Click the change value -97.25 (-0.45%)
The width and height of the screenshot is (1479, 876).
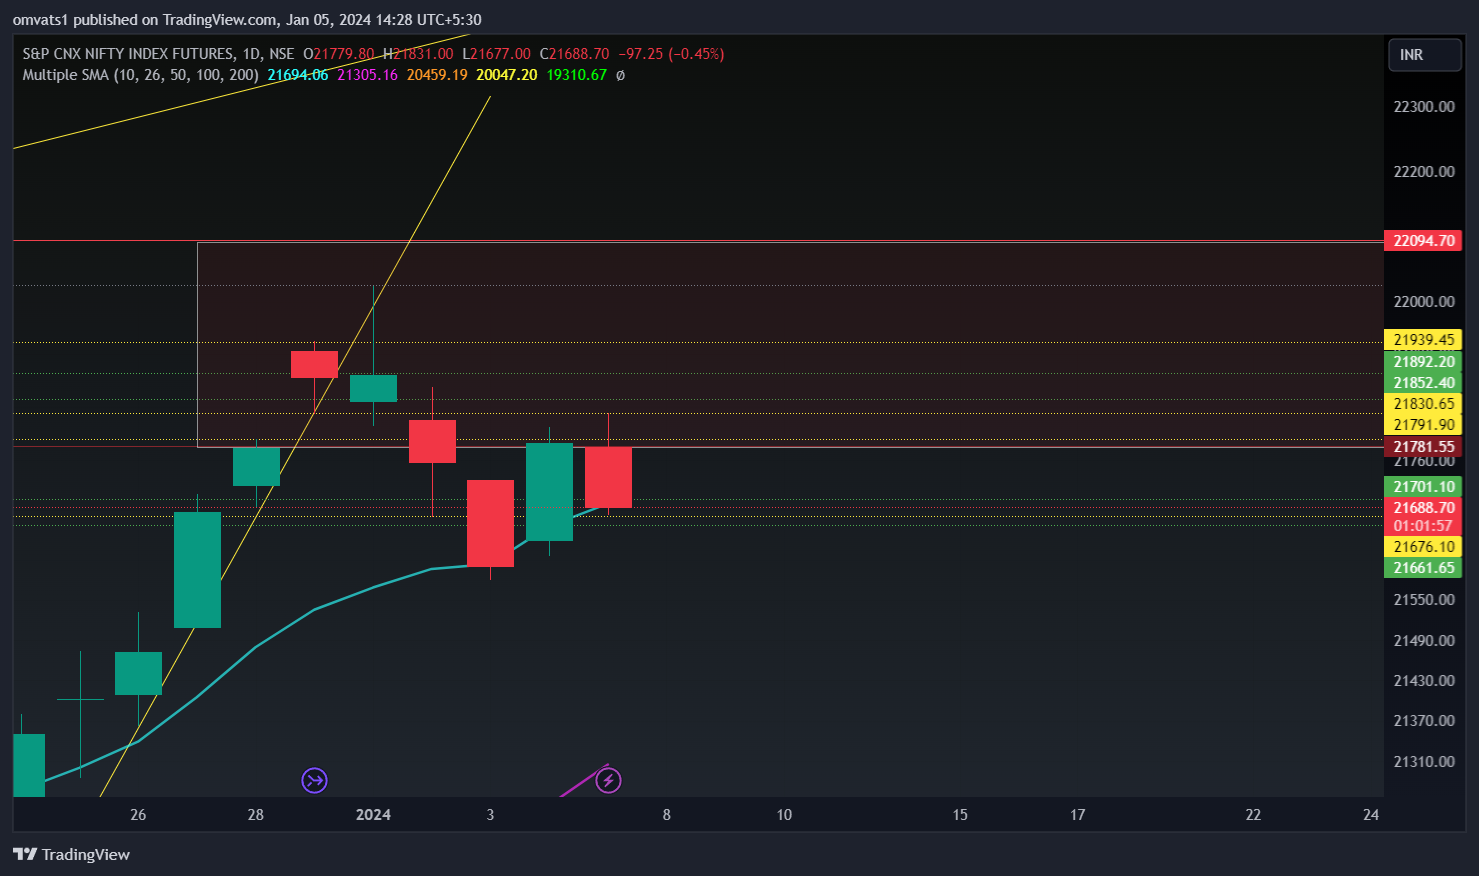pyautogui.click(x=671, y=54)
